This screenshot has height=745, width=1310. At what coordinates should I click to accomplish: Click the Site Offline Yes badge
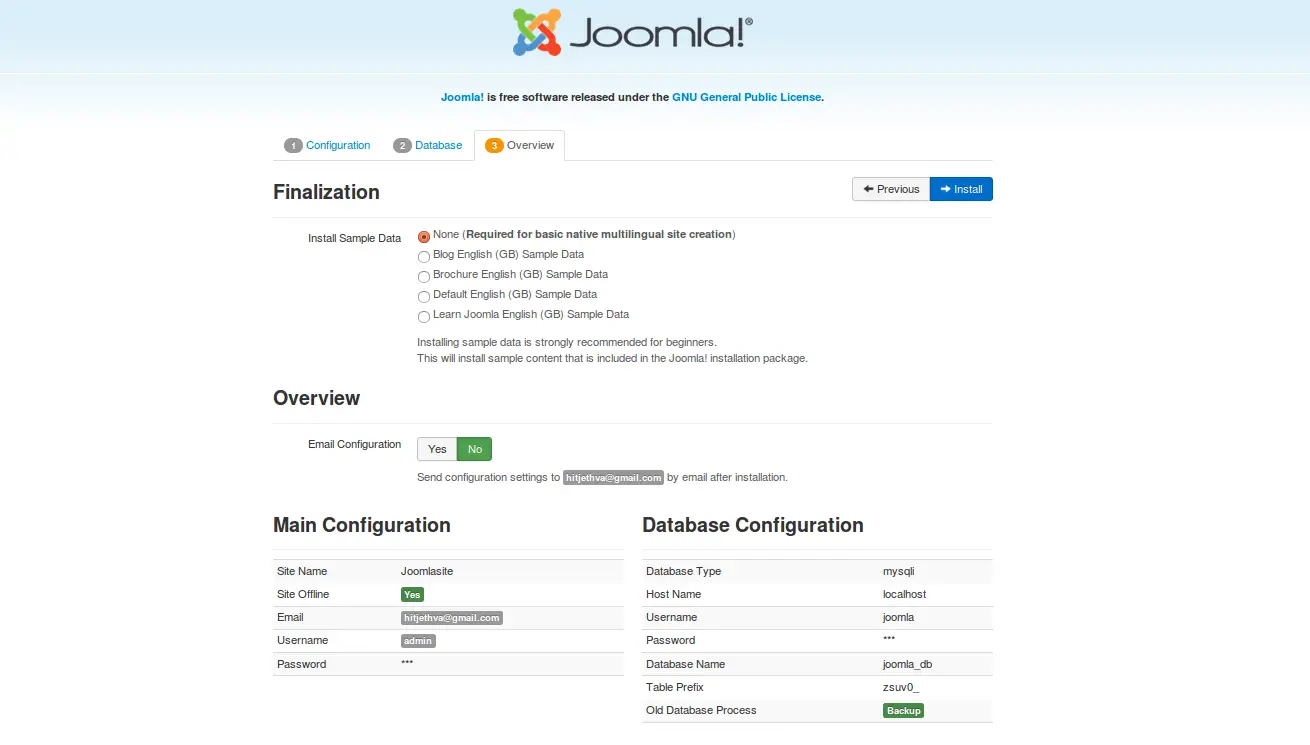(x=412, y=594)
